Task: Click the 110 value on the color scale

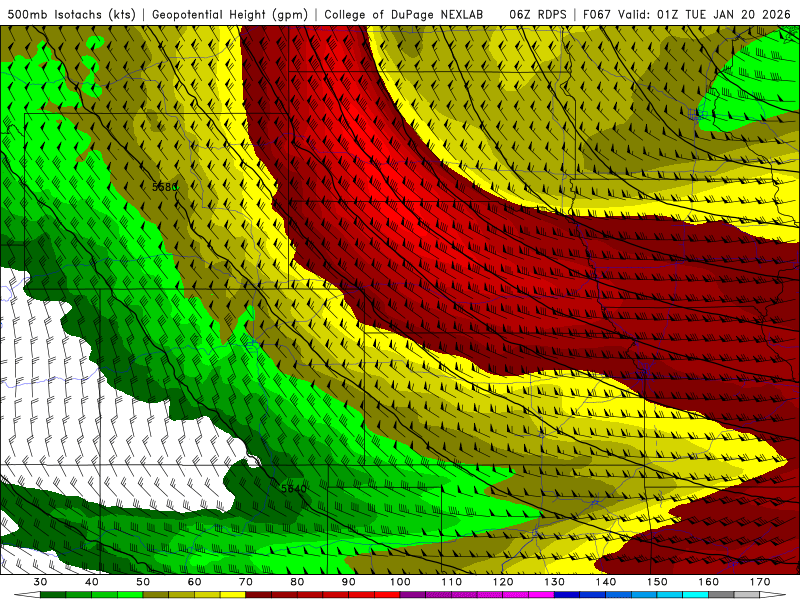Action: click(452, 582)
